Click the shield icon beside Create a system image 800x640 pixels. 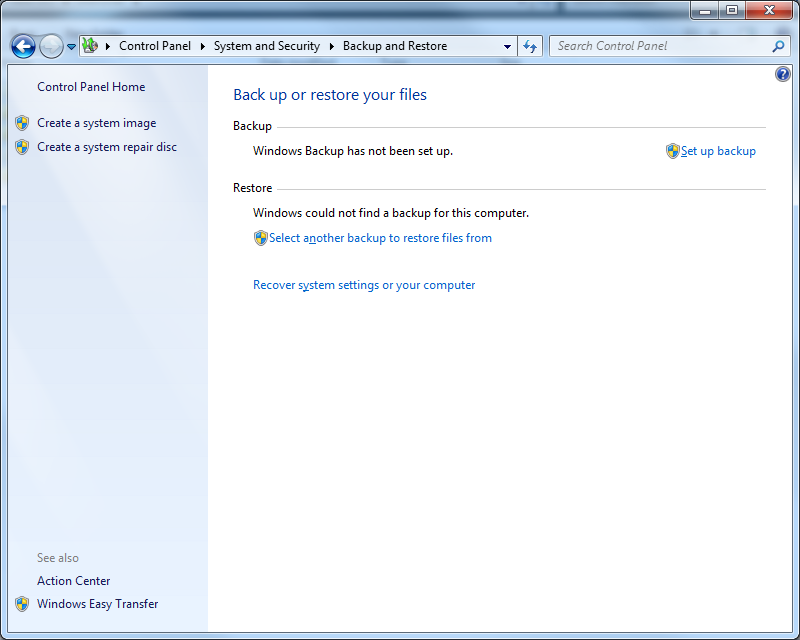[x=22, y=123]
